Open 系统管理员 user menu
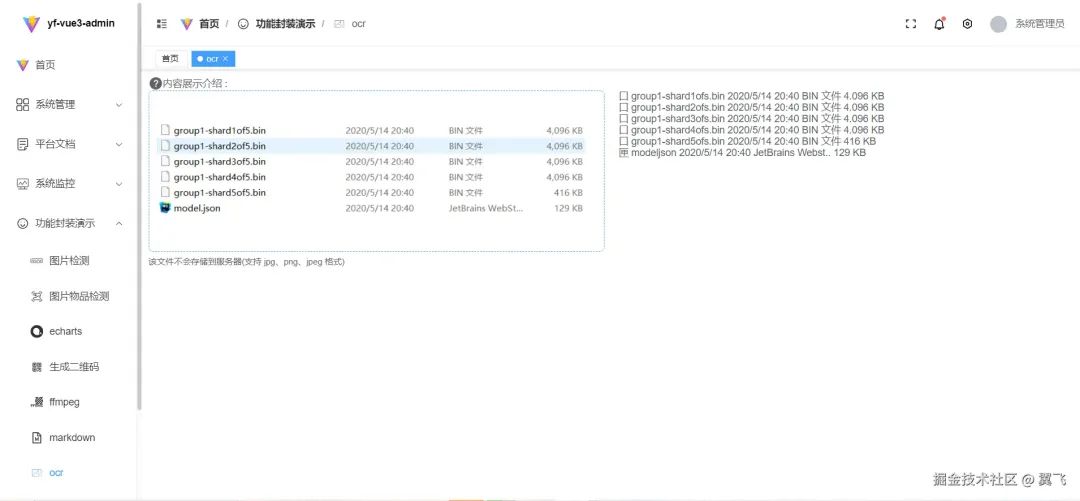 coord(1039,24)
